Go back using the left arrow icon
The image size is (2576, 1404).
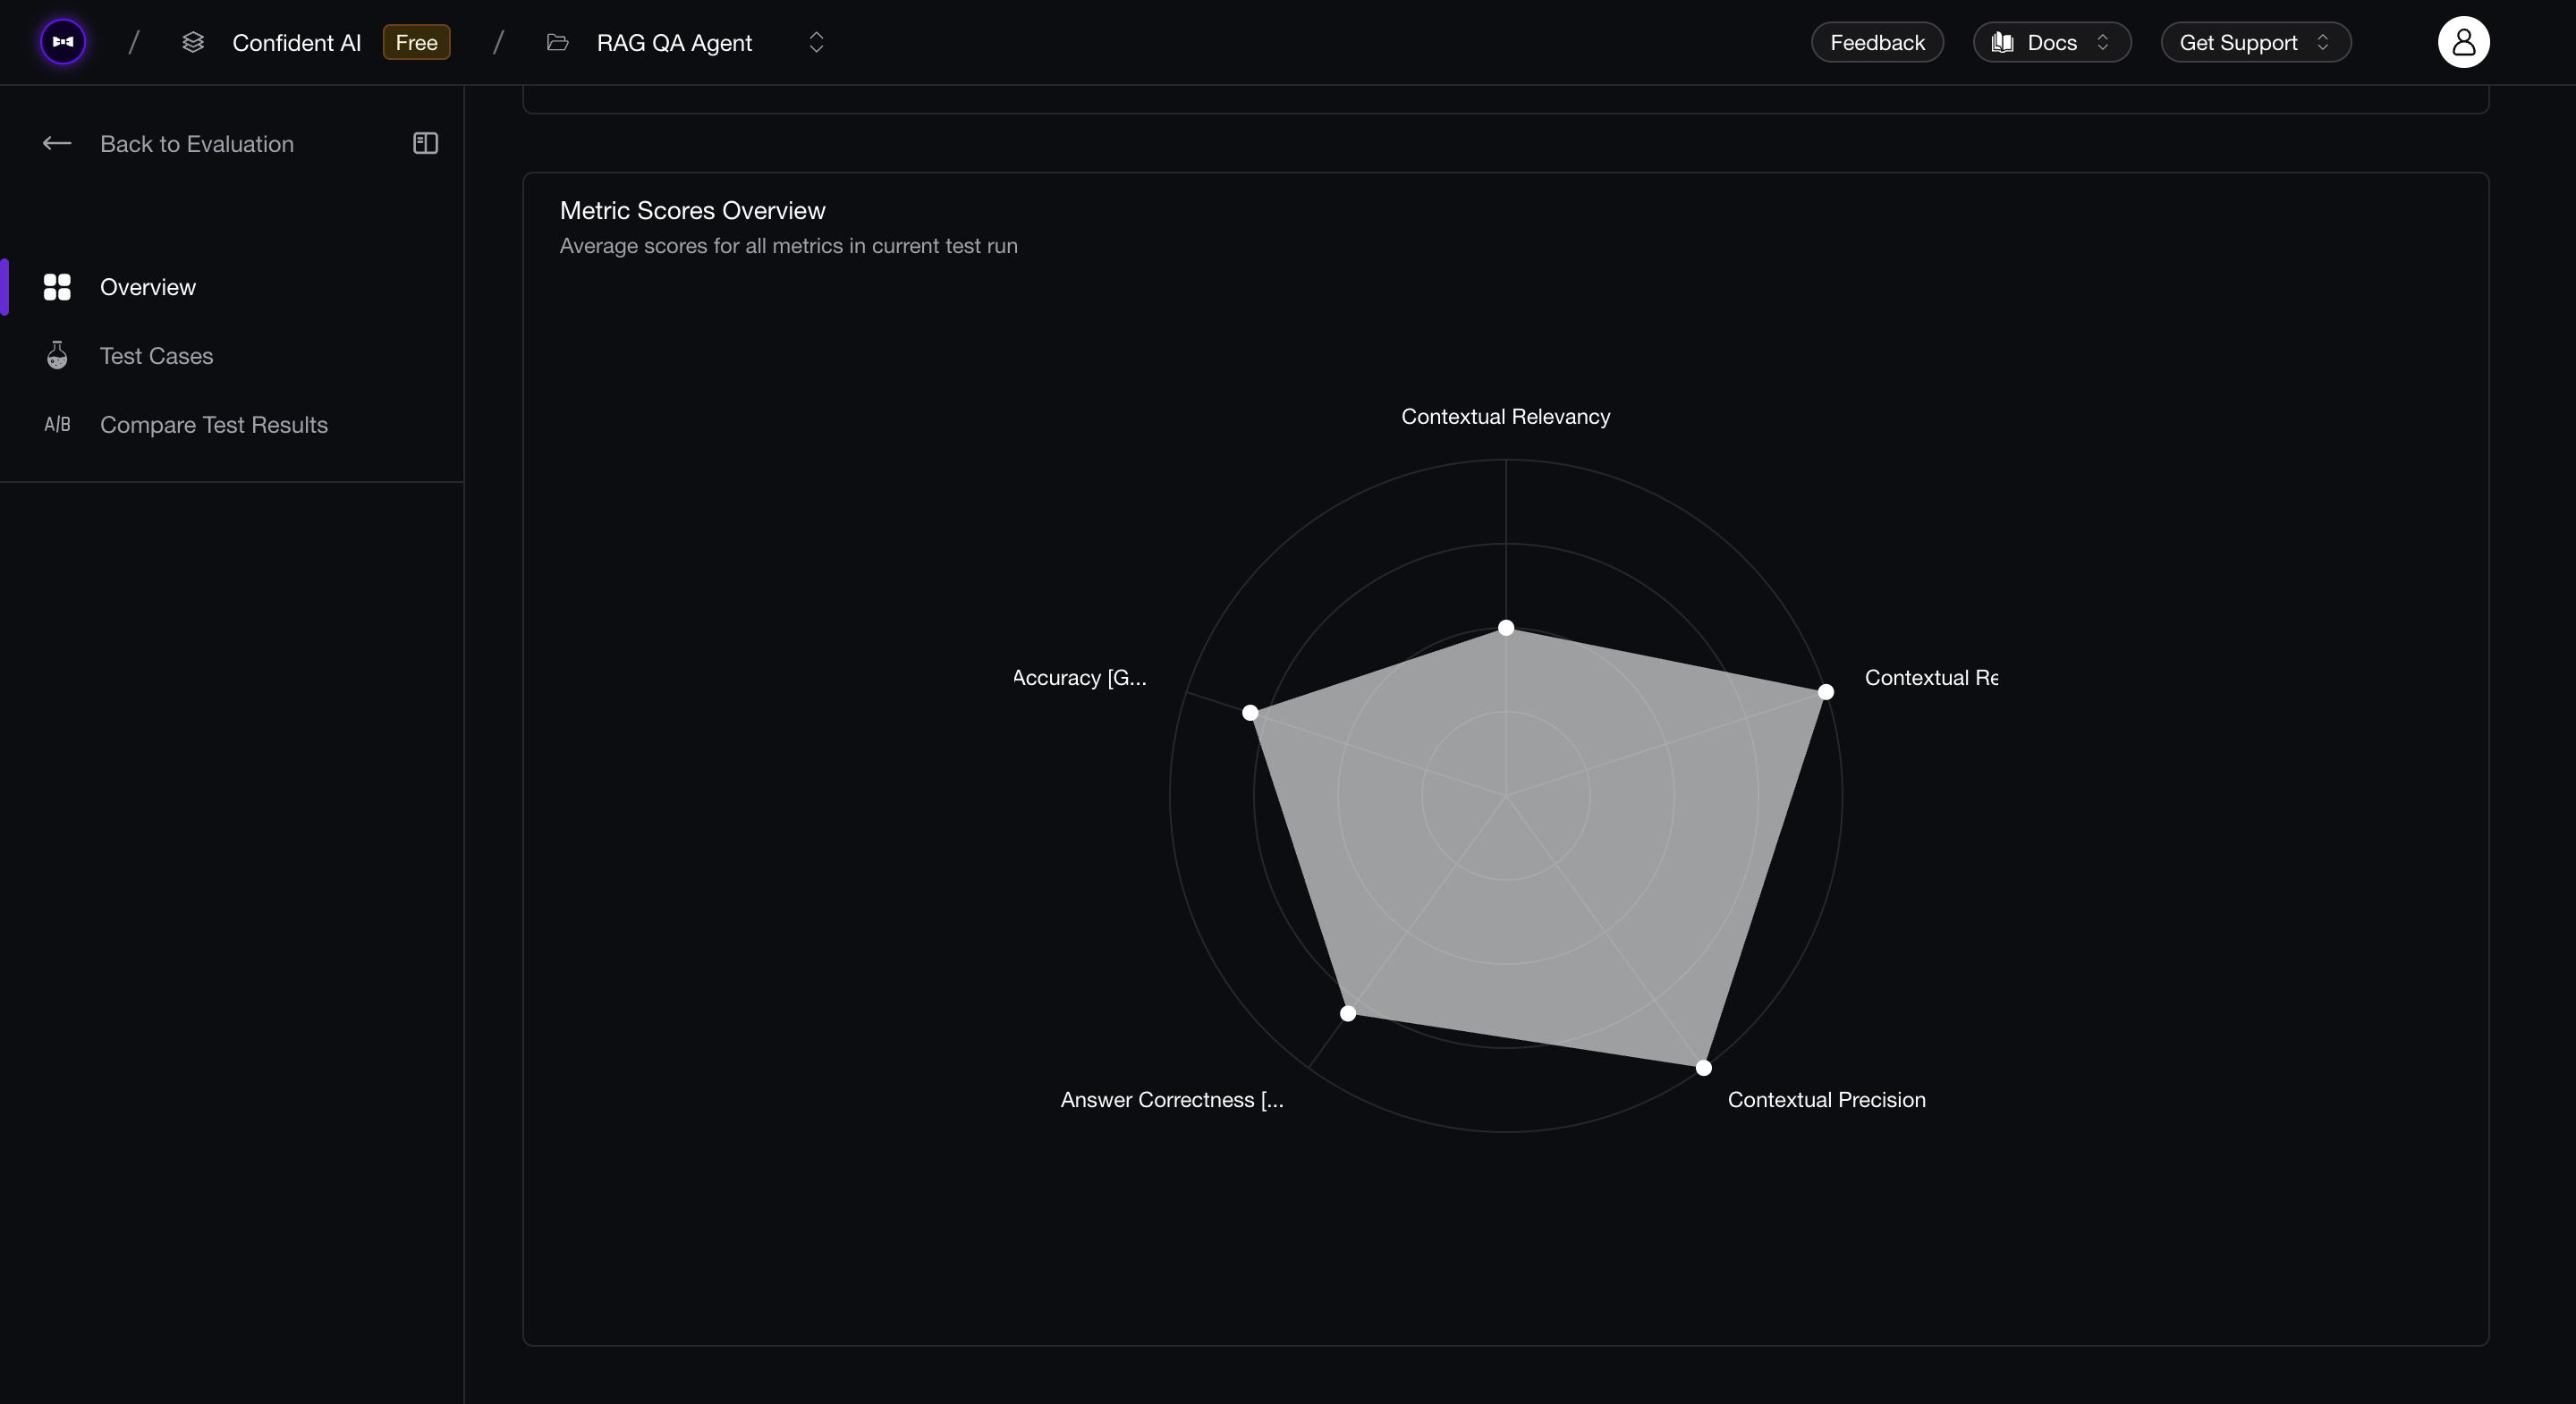[x=57, y=144]
